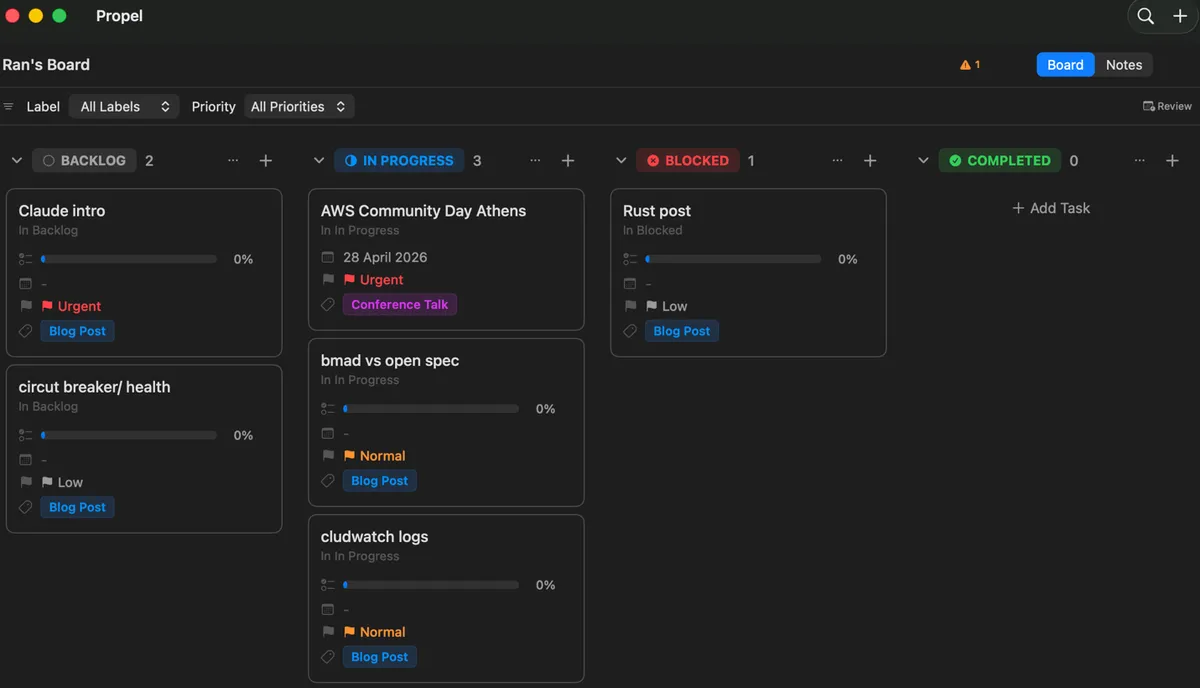Image resolution: width=1200 pixels, height=688 pixels.
Task: Collapse the Backlog column with its chevron
Action: pos(16,160)
